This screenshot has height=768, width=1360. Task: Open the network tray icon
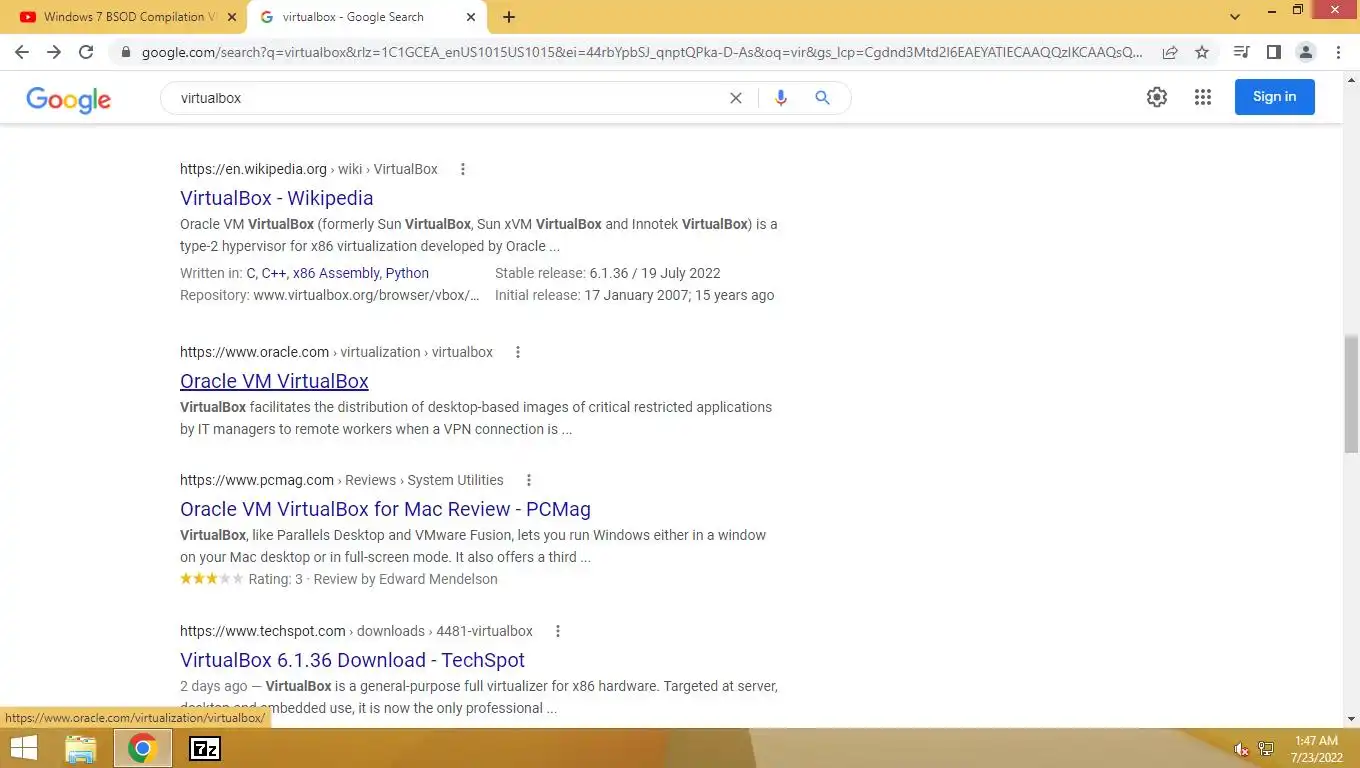pos(1266,749)
